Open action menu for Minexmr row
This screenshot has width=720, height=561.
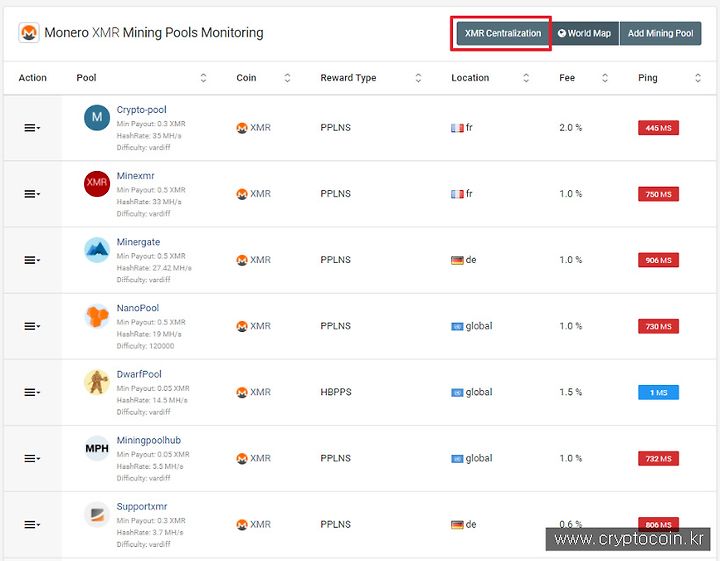click(x=32, y=194)
